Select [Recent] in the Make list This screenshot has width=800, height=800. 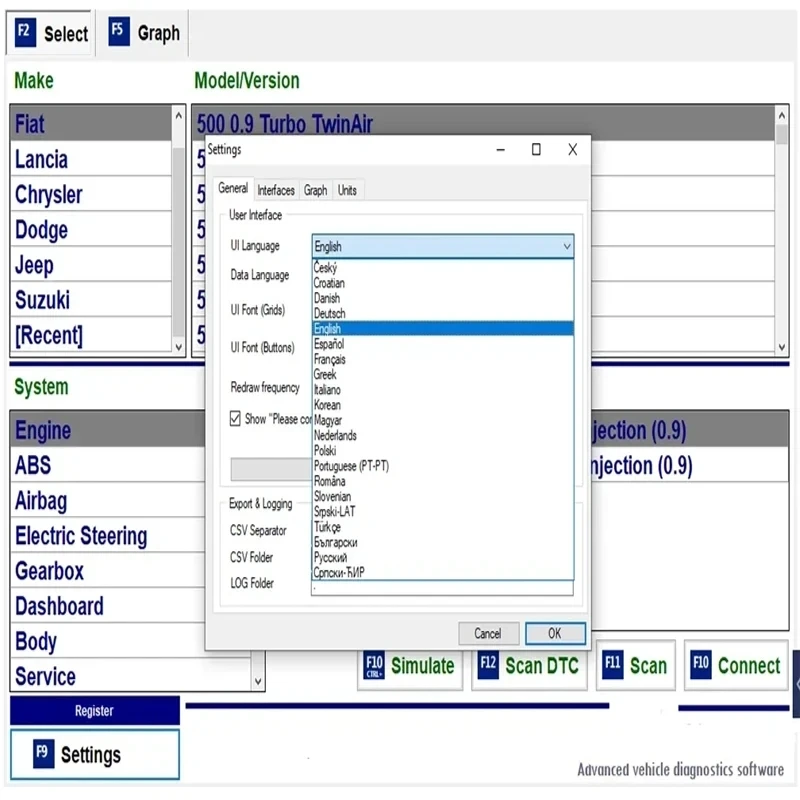pyautogui.click(x=91, y=335)
